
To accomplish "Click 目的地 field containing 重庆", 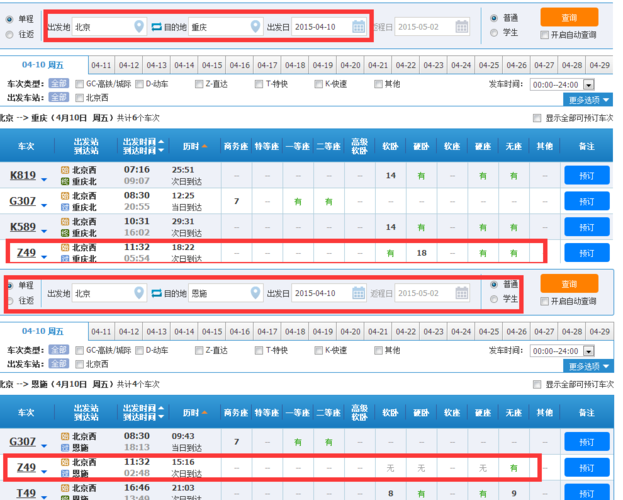I will 226,27.
